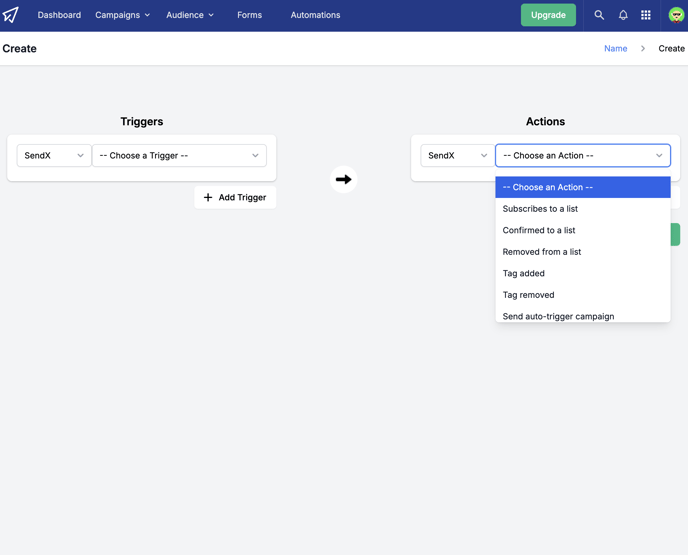This screenshot has height=555, width=688.
Task: Open the Automations page
Action: point(315,15)
